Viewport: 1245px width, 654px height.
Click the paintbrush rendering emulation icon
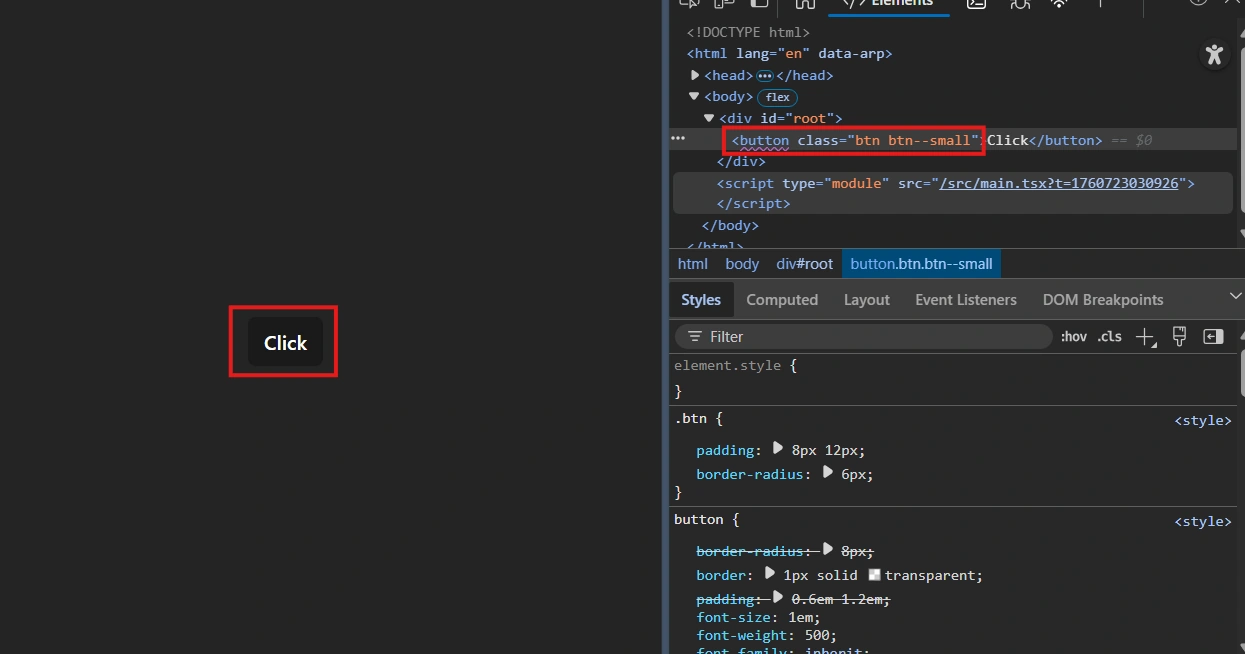[1179, 337]
